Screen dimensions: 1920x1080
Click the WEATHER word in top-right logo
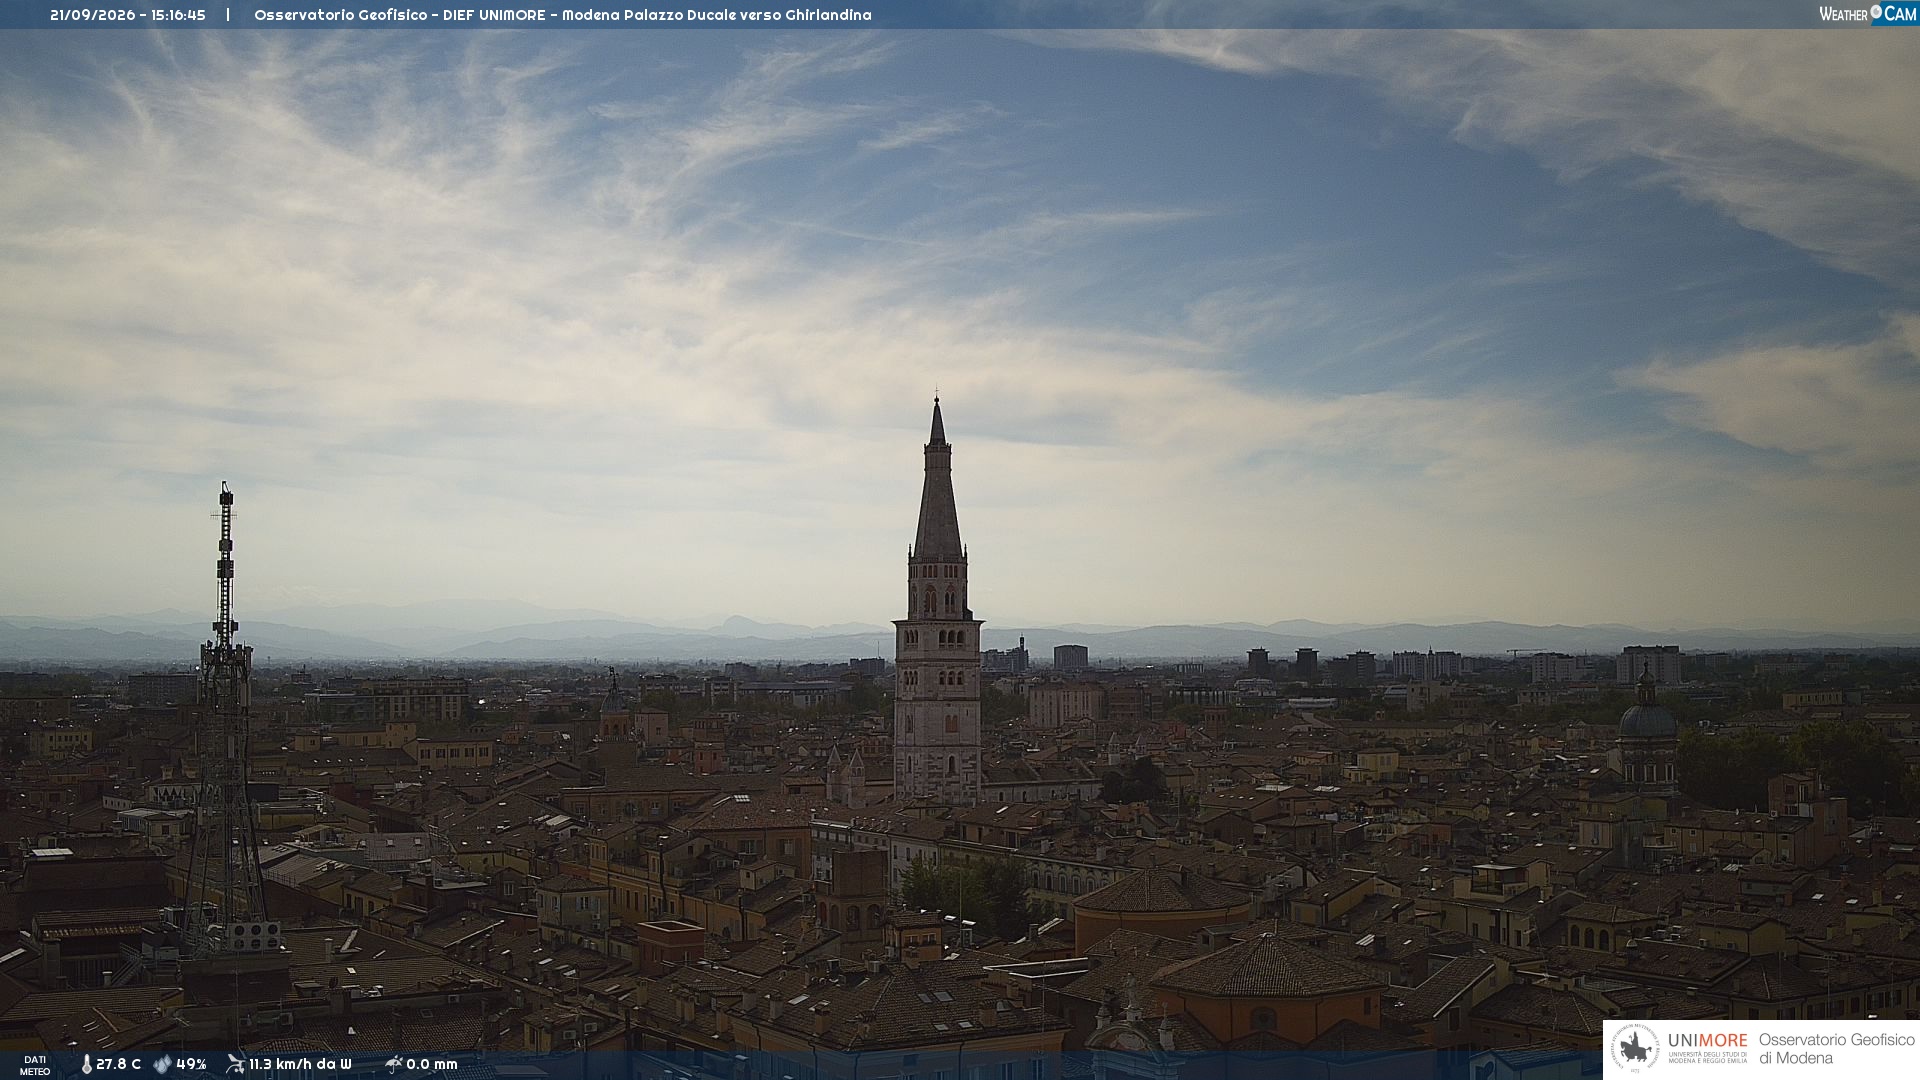1843,14
